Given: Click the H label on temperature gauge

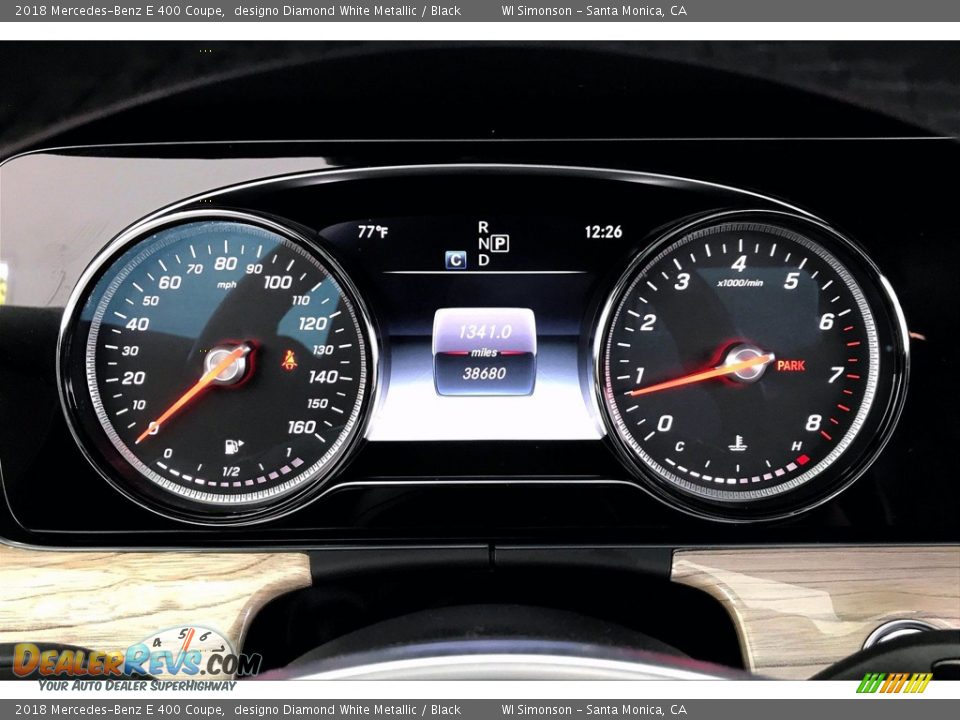Looking at the screenshot, I should click(x=797, y=446).
